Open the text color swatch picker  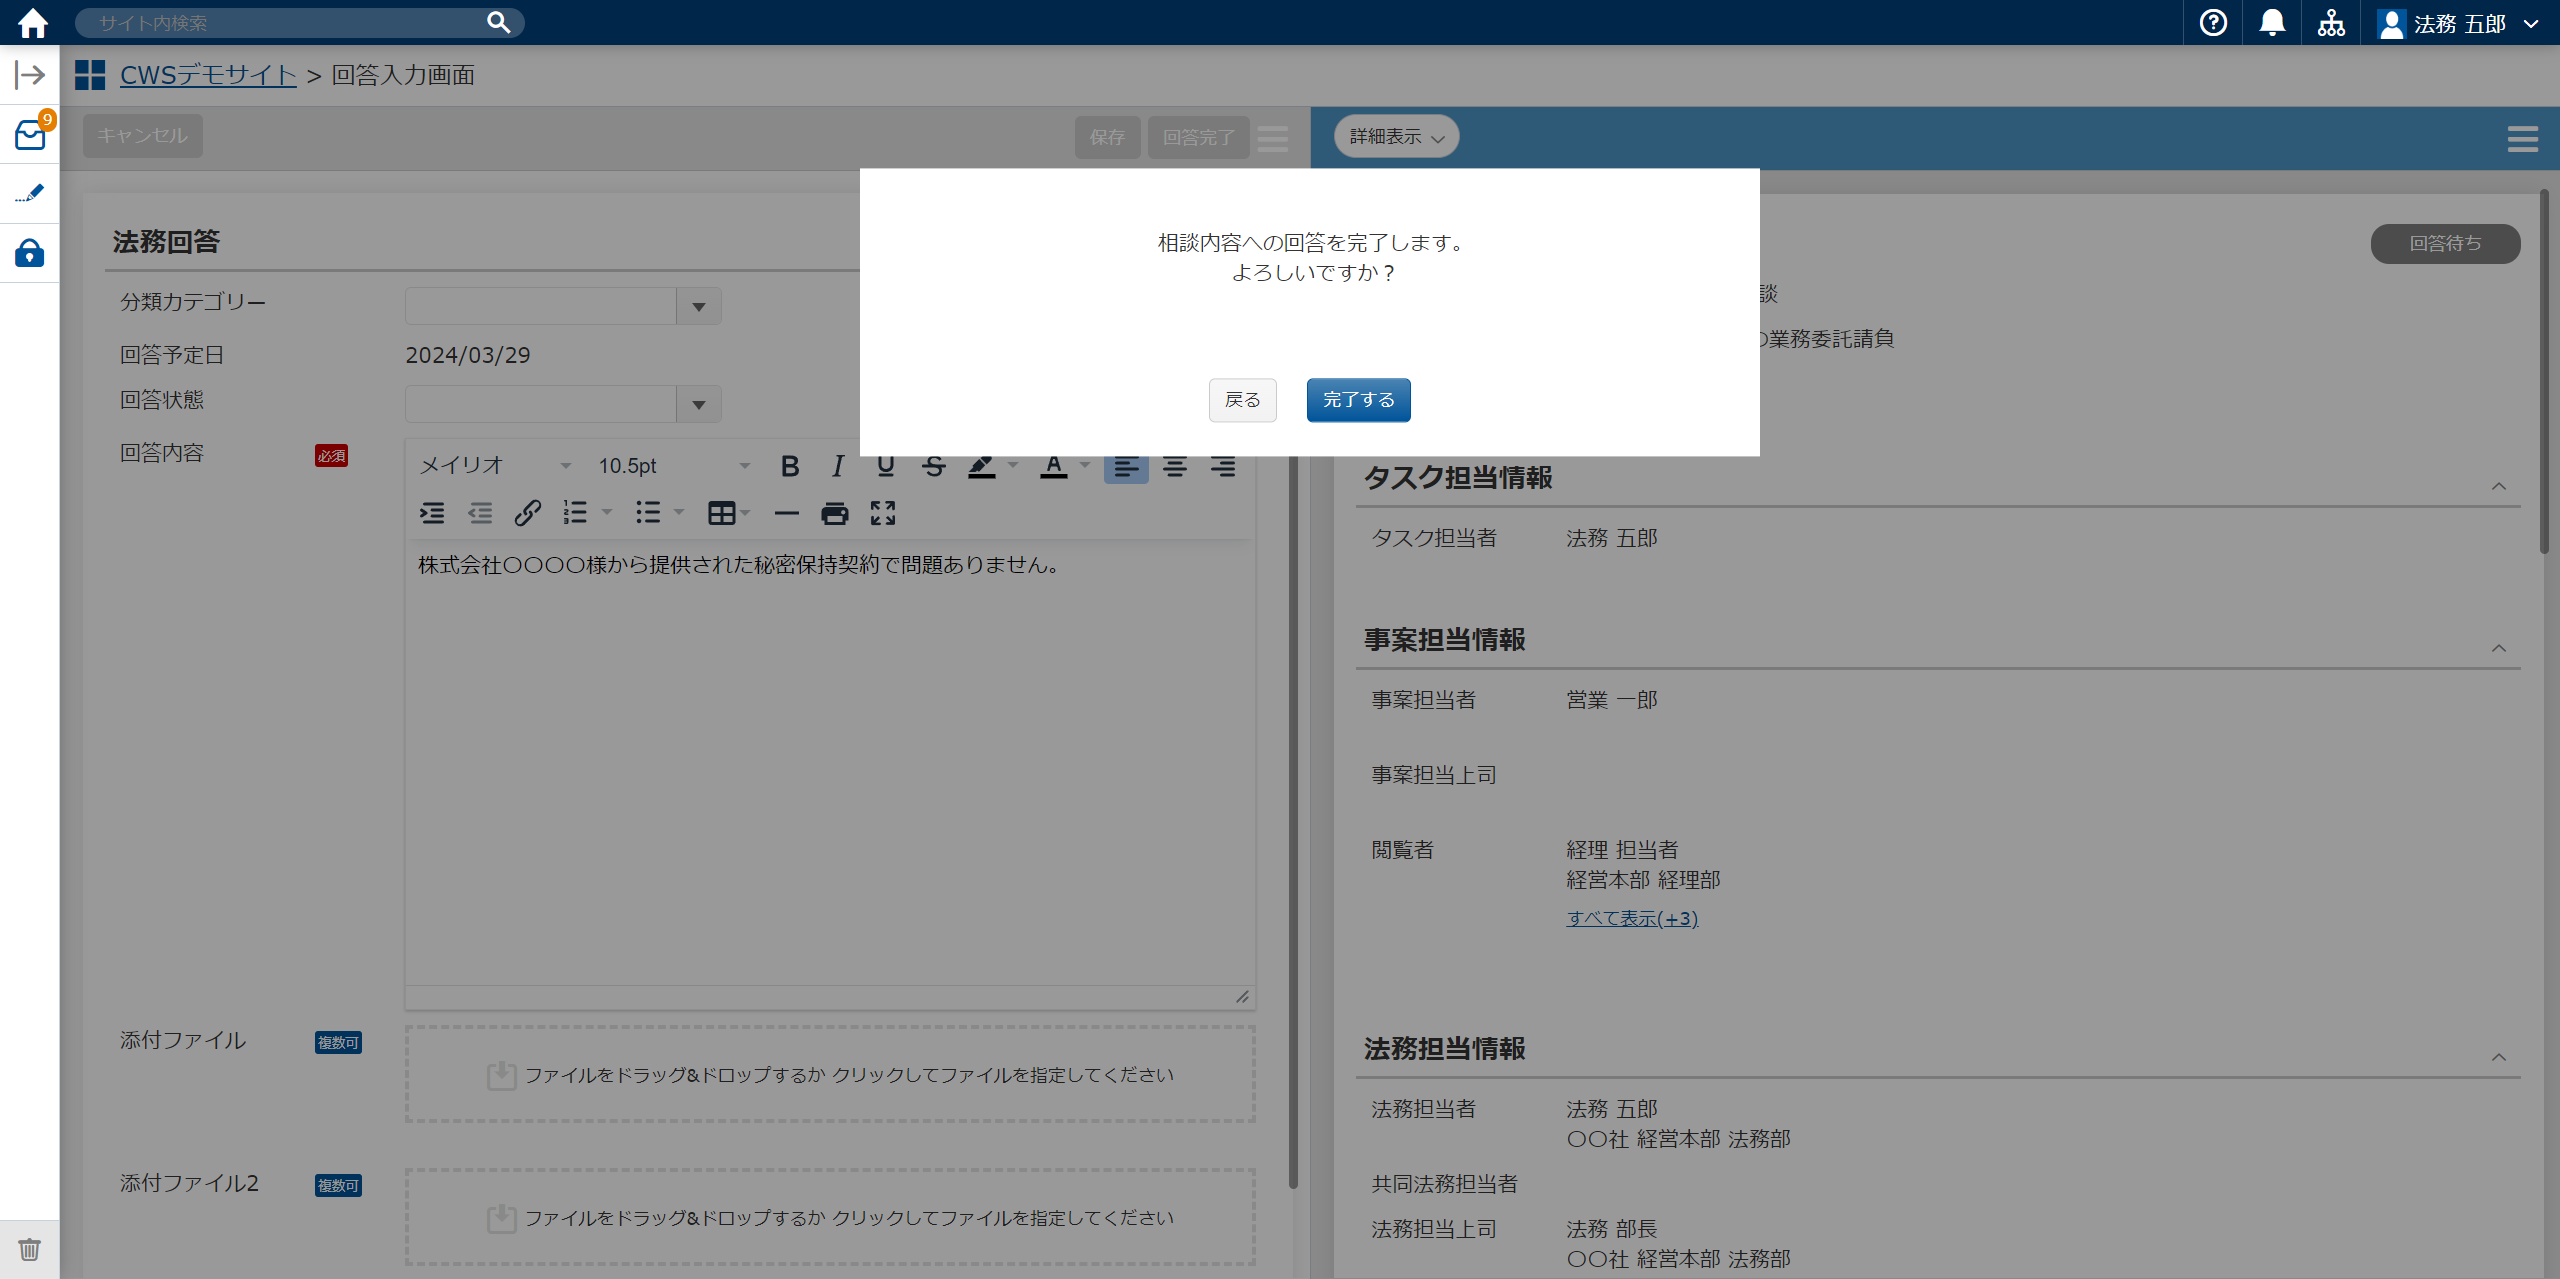1054,465
